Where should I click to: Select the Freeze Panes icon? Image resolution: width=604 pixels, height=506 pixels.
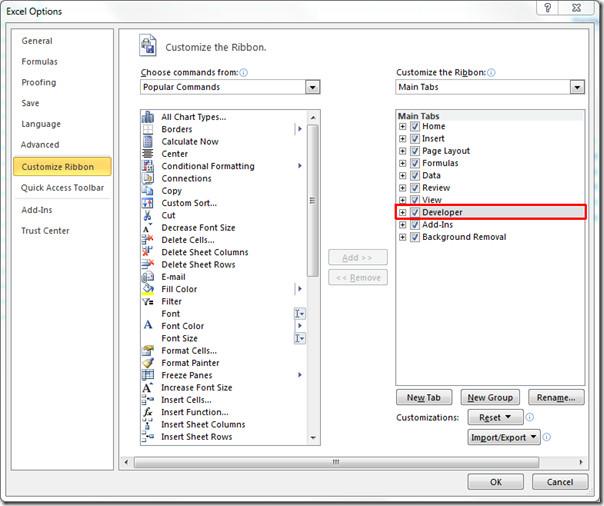(x=148, y=375)
